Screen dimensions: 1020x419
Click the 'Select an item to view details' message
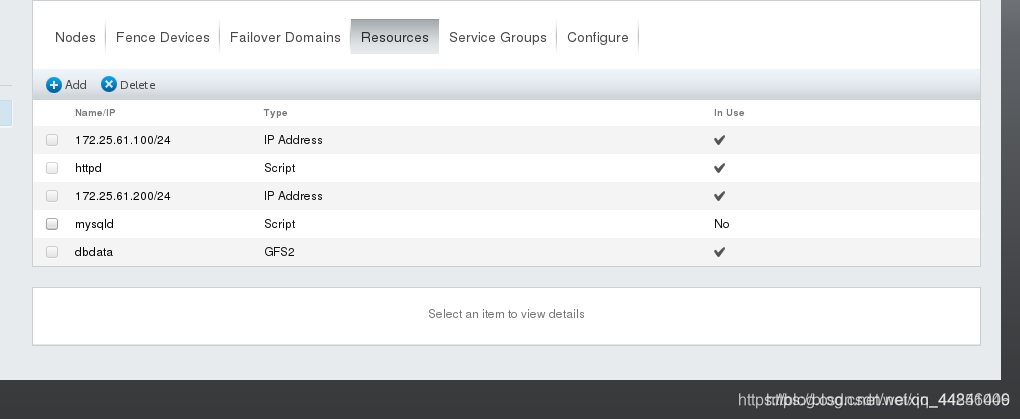click(x=506, y=314)
